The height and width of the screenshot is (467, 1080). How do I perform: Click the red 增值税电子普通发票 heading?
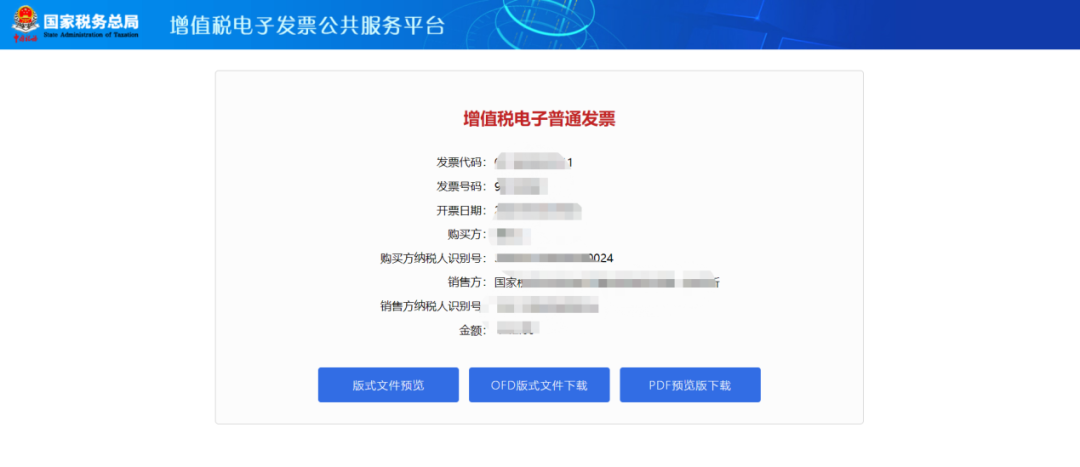point(539,119)
